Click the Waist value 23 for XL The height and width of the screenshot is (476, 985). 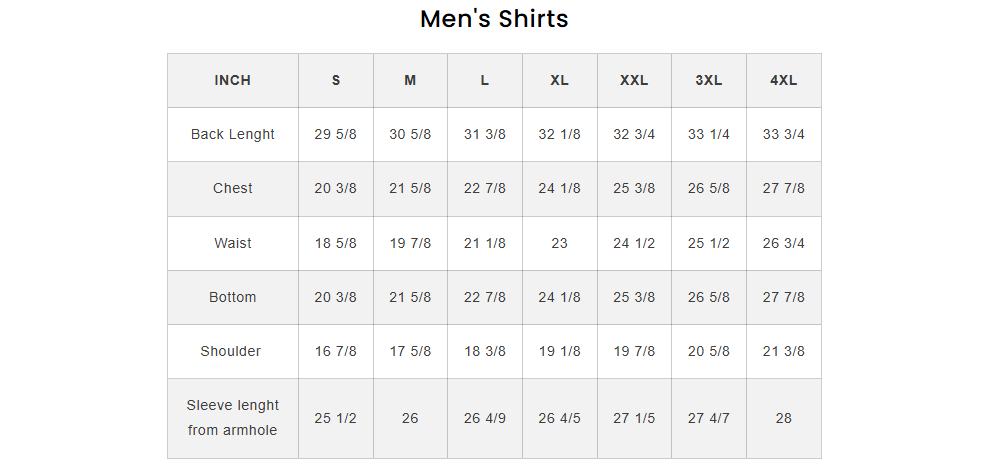click(x=559, y=243)
